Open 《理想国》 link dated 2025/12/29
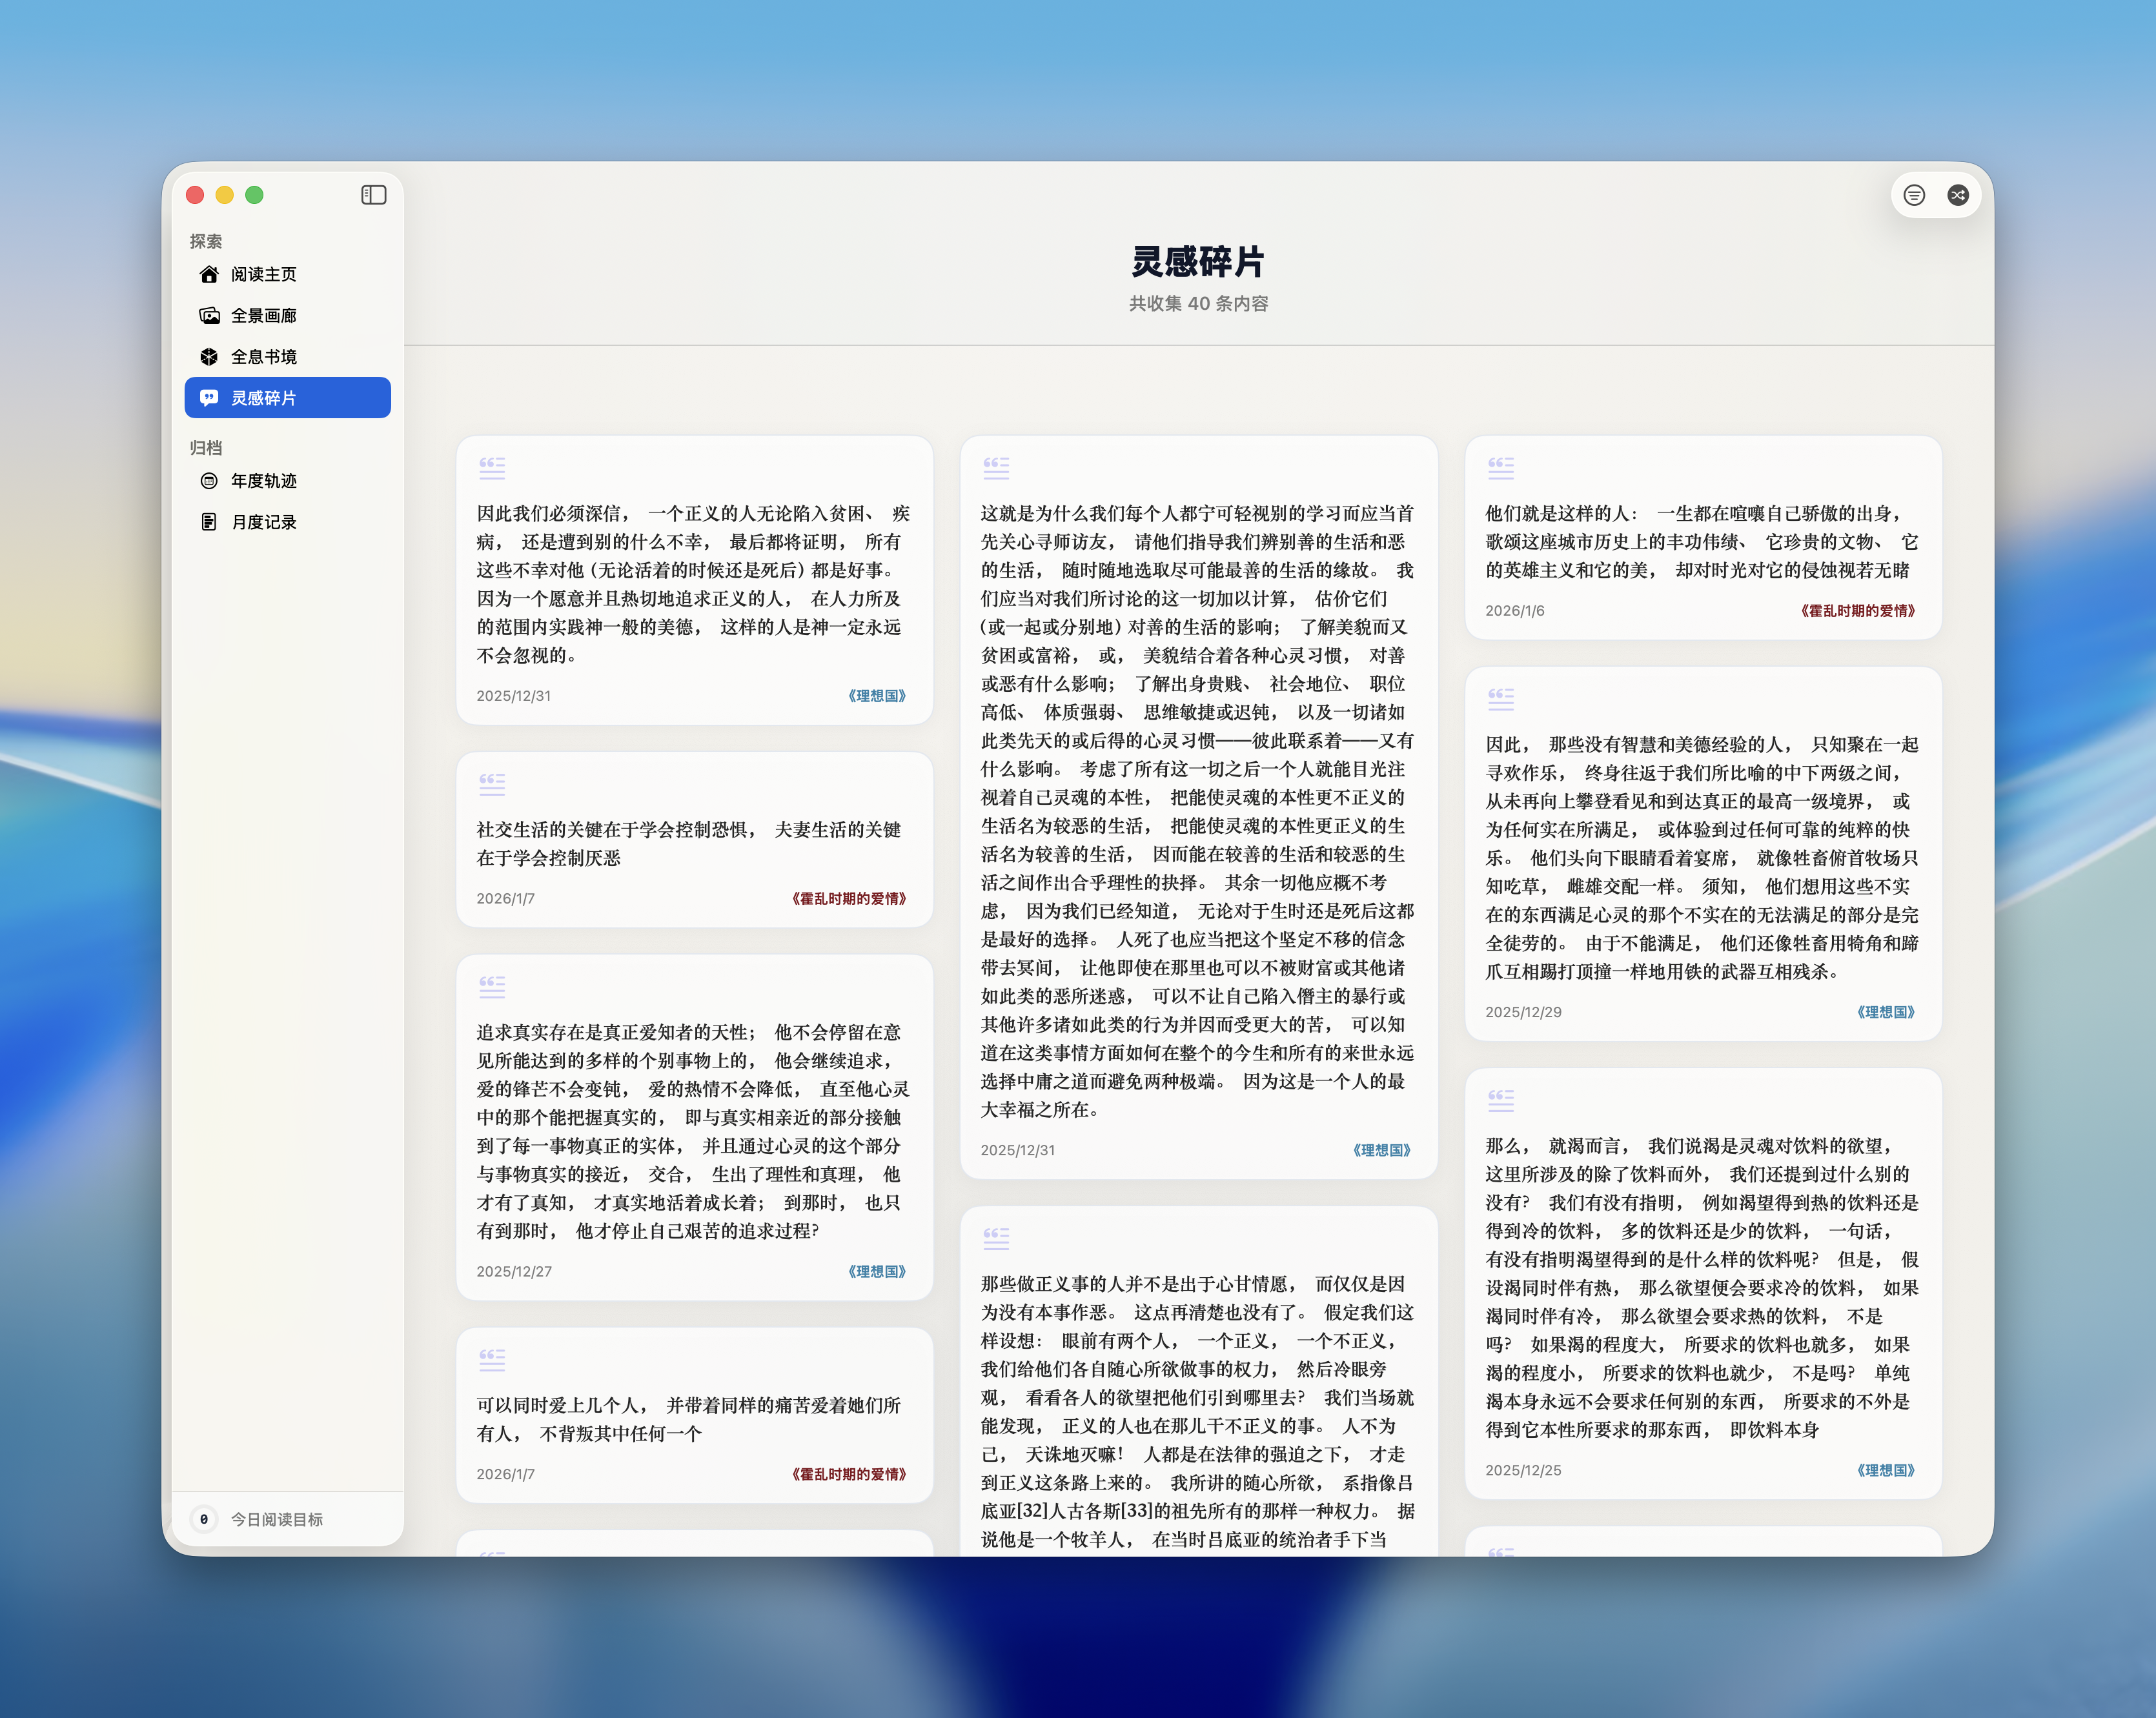Viewport: 2156px width, 1718px height. [1886, 1012]
